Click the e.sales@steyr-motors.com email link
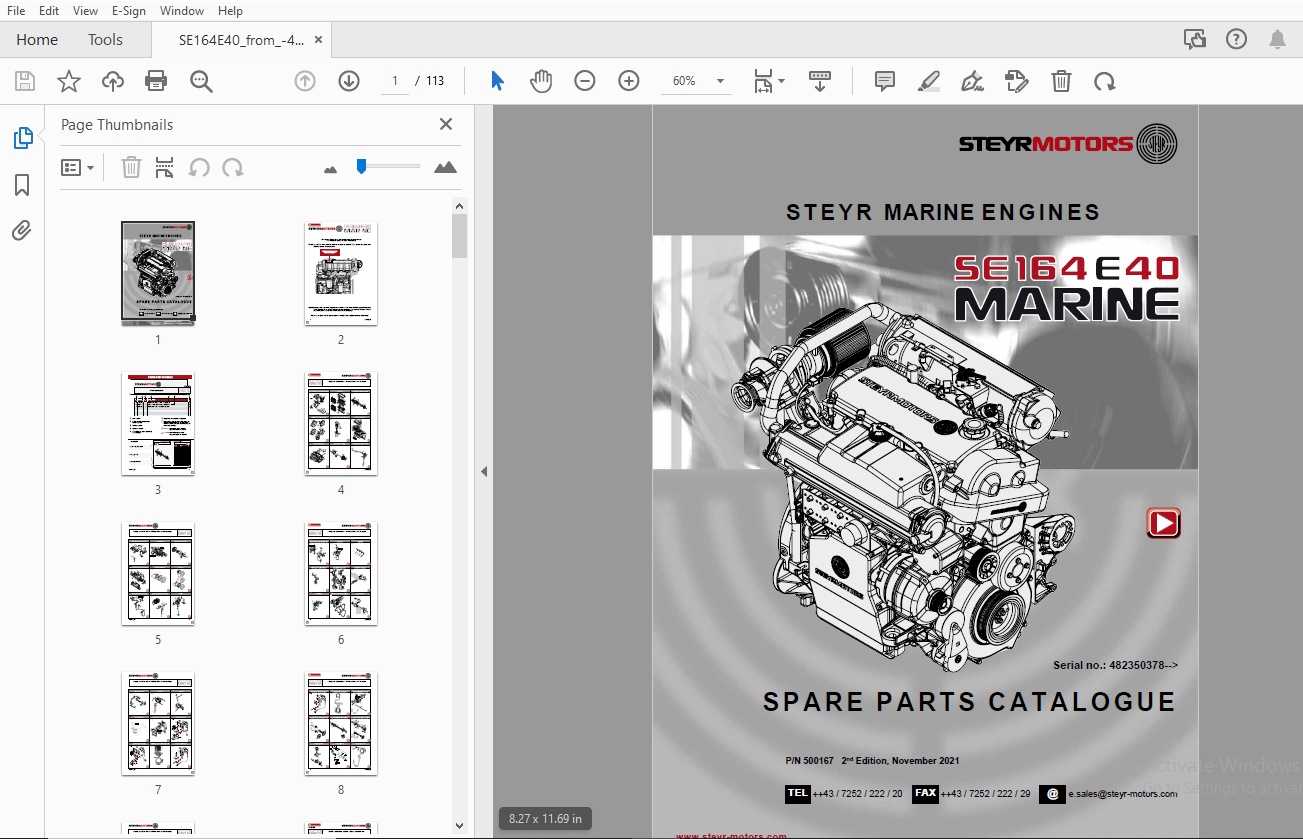 (1122, 794)
